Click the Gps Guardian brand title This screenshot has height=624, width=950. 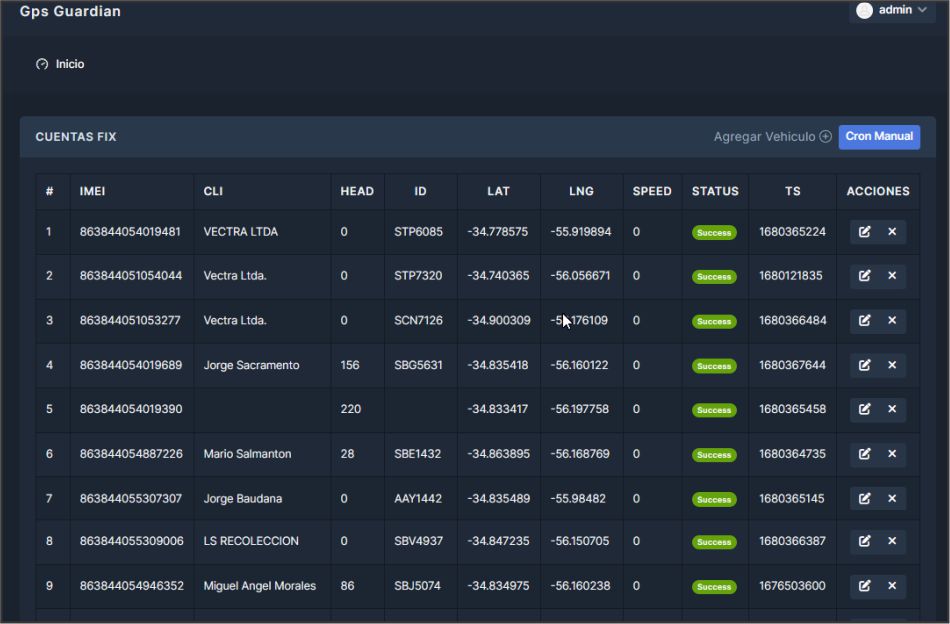(x=70, y=12)
